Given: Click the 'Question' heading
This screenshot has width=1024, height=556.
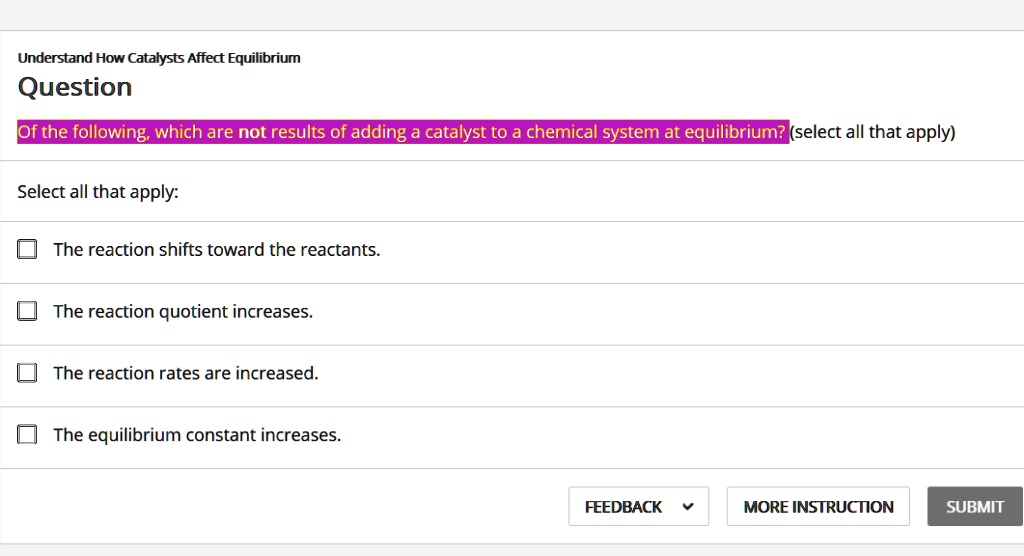Looking at the screenshot, I should (75, 87).
